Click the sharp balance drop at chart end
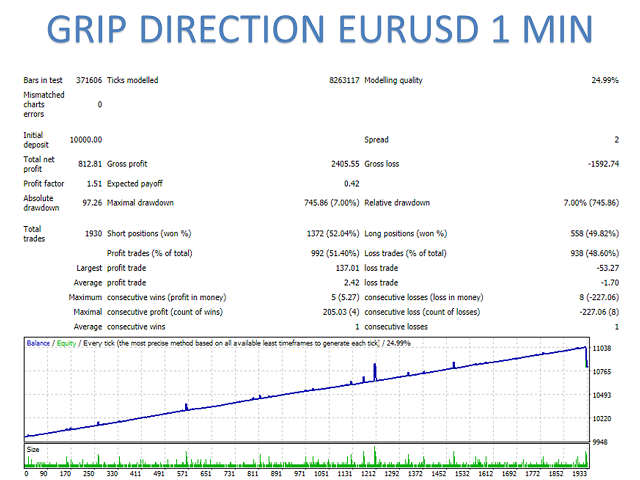The height and width of the screenshot is (480, 640). [586, 358]
